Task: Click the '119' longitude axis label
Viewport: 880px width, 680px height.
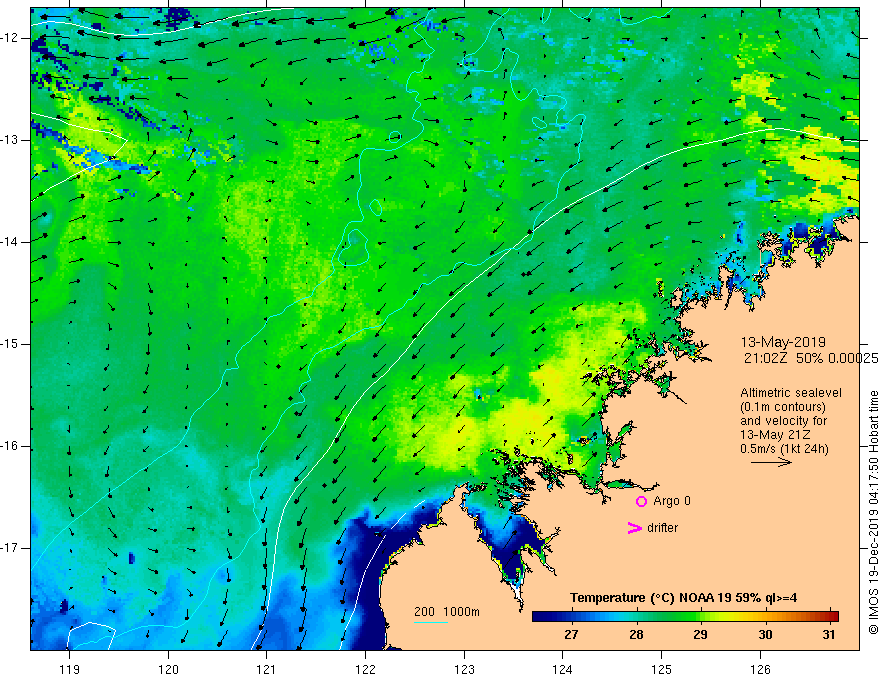Action: coord(69,669)
